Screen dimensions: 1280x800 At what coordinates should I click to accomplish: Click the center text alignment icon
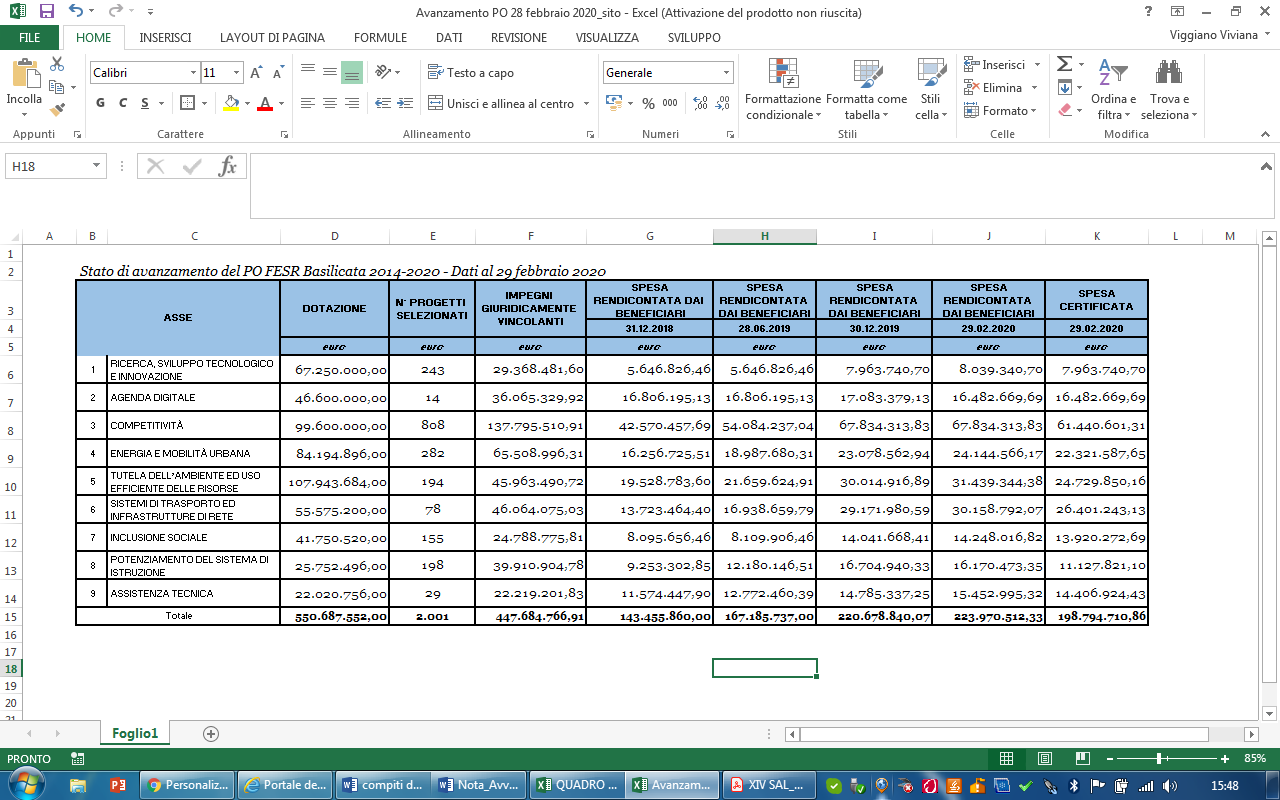coord(329,103)
